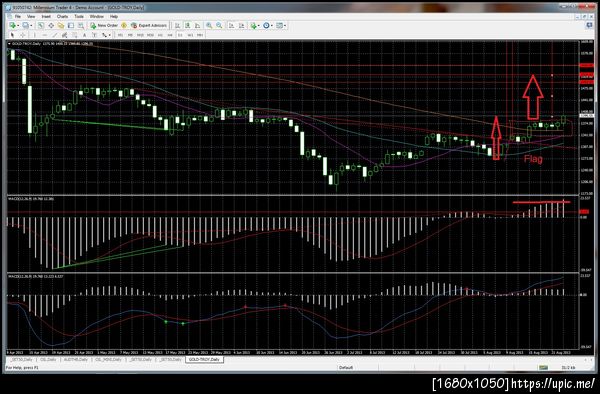Click the 31/2 kb traffic indicator

click(568, 368)
